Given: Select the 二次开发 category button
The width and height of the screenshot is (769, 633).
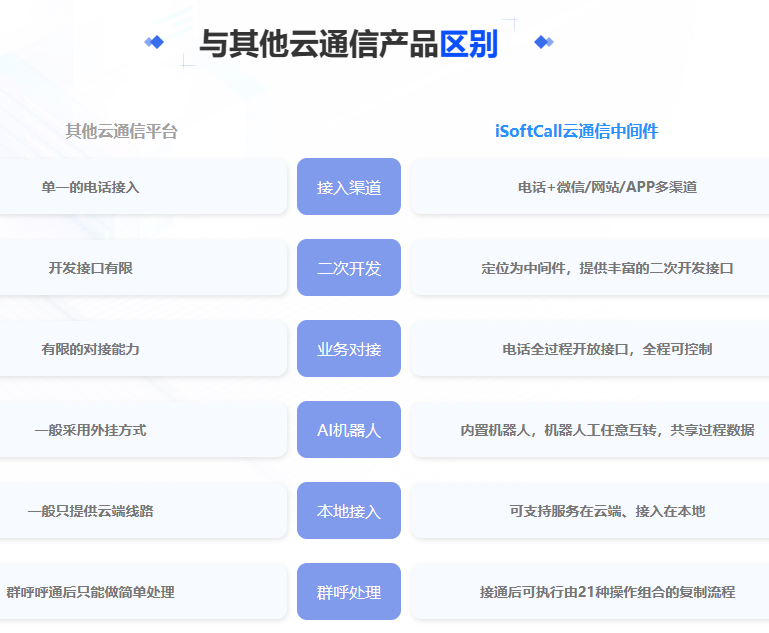Looking at the screenshot, I should point(349,268).
